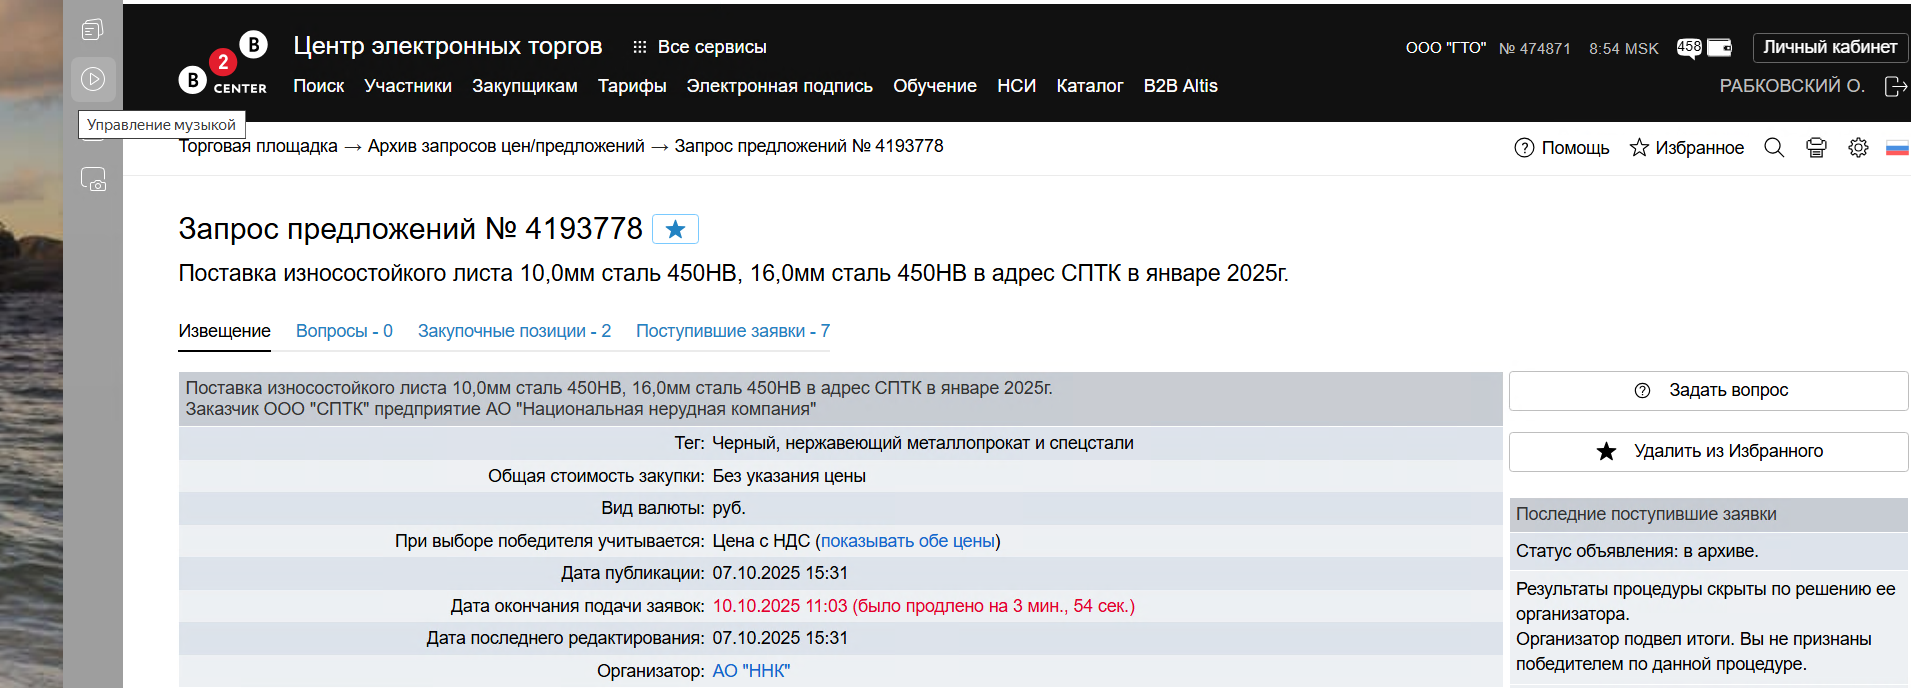The height and width of the screenshot is (688, 1911).
Task: Click Задать вопрос button
Action: (x=1708, y=391)
